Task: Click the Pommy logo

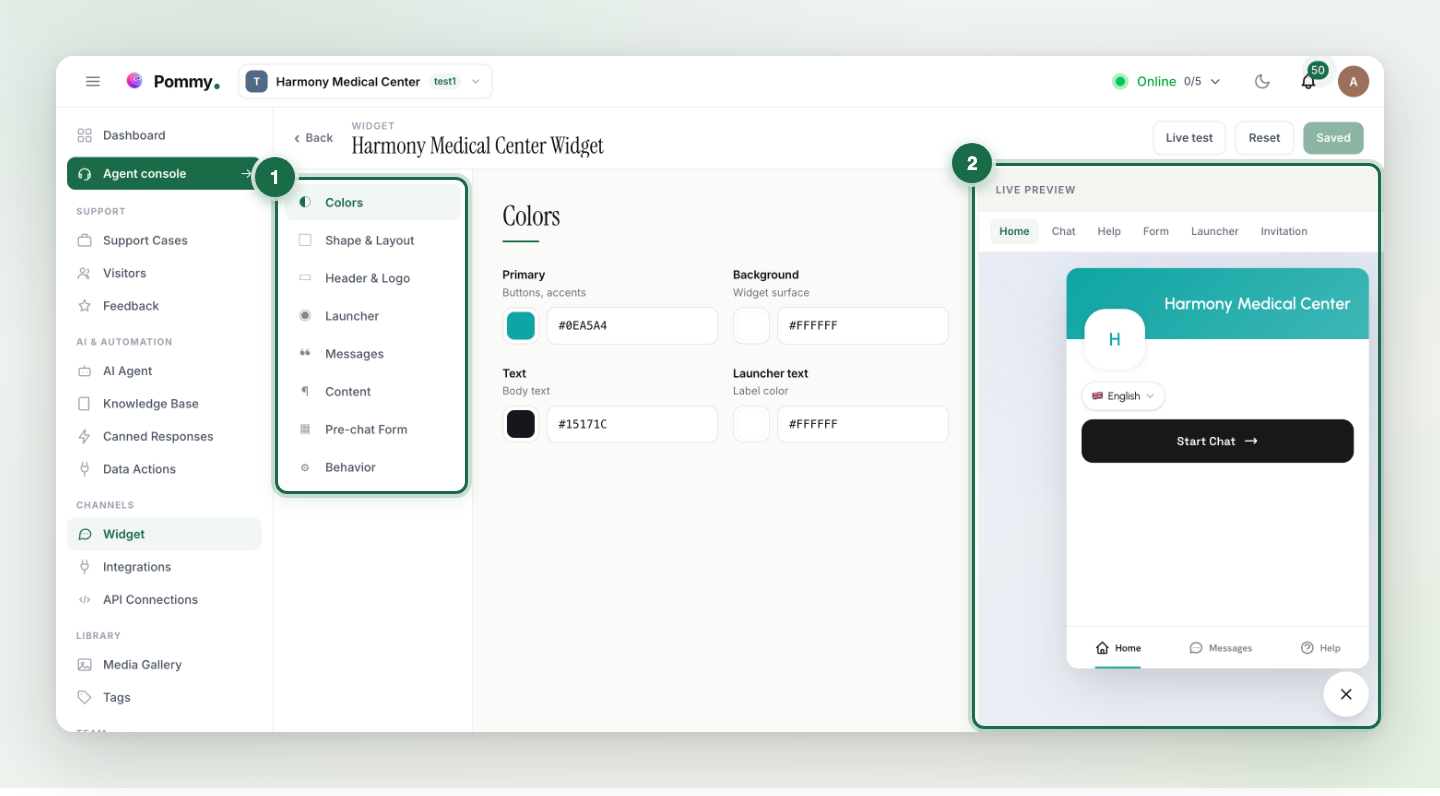Action: (172, 82)
